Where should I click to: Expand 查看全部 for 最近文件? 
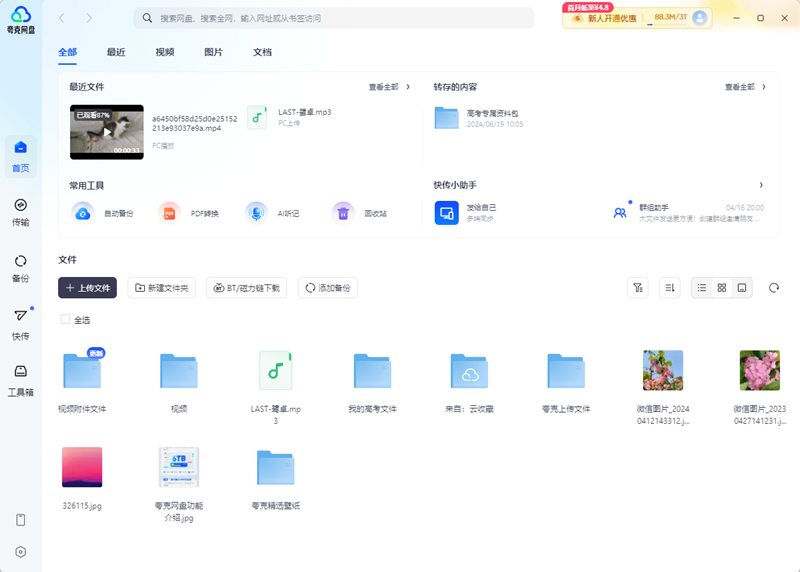click(389, 87)
